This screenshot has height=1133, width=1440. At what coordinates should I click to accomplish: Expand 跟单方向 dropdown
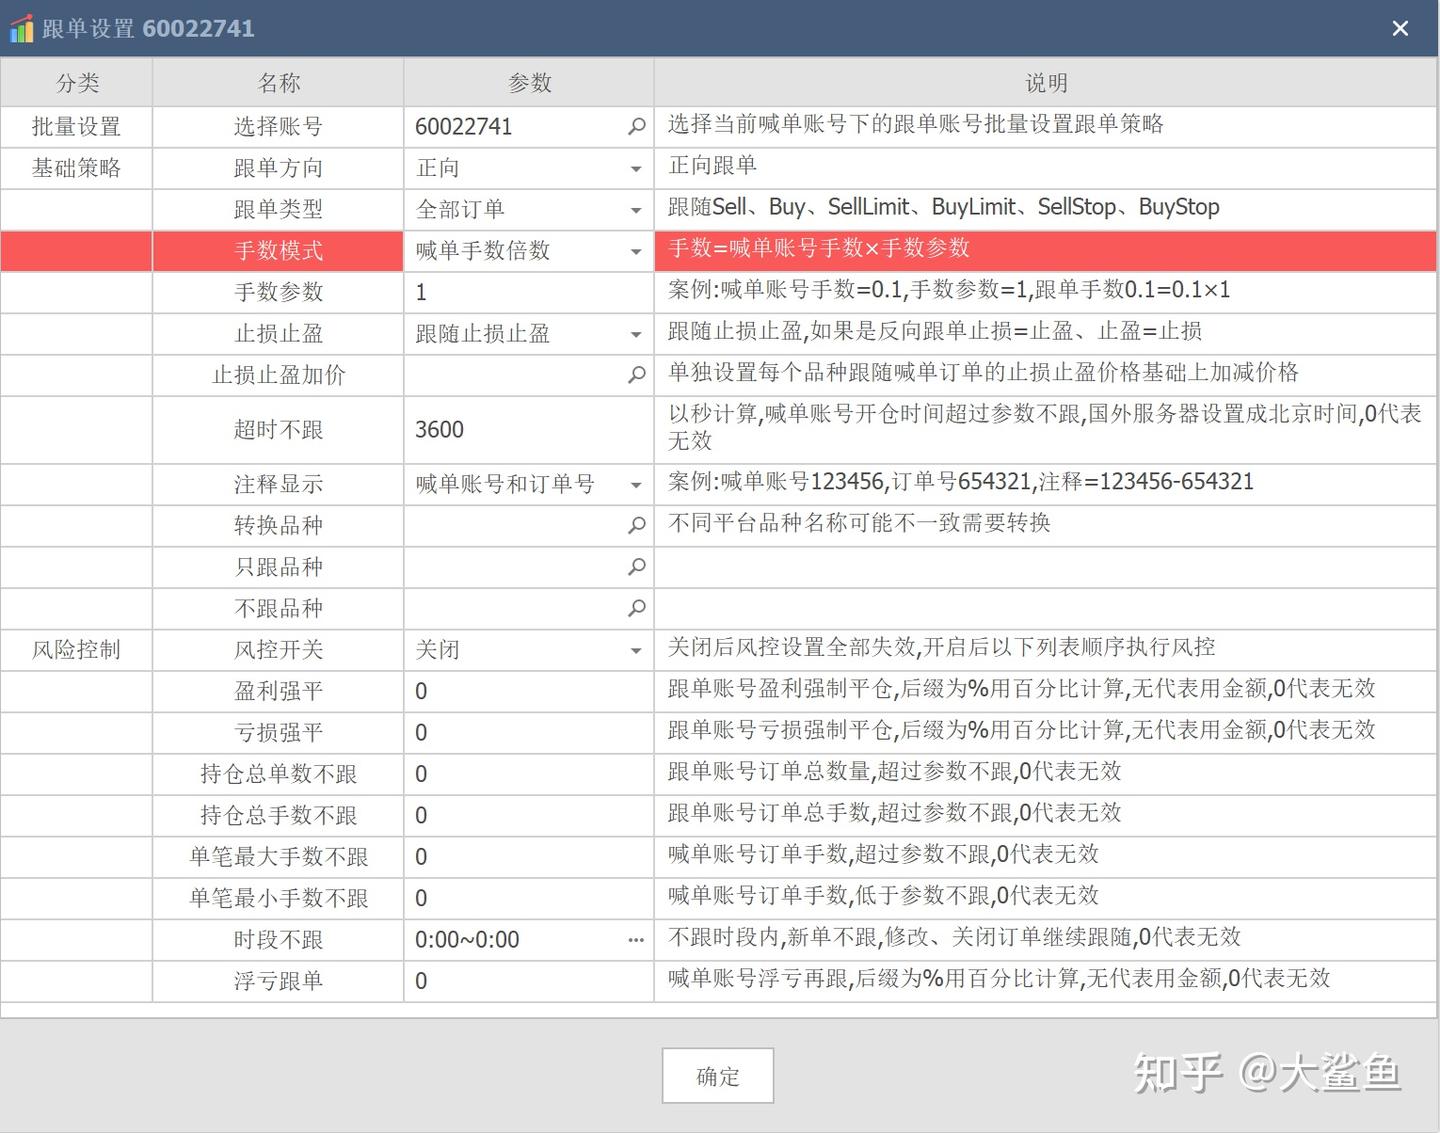(636, 169)
